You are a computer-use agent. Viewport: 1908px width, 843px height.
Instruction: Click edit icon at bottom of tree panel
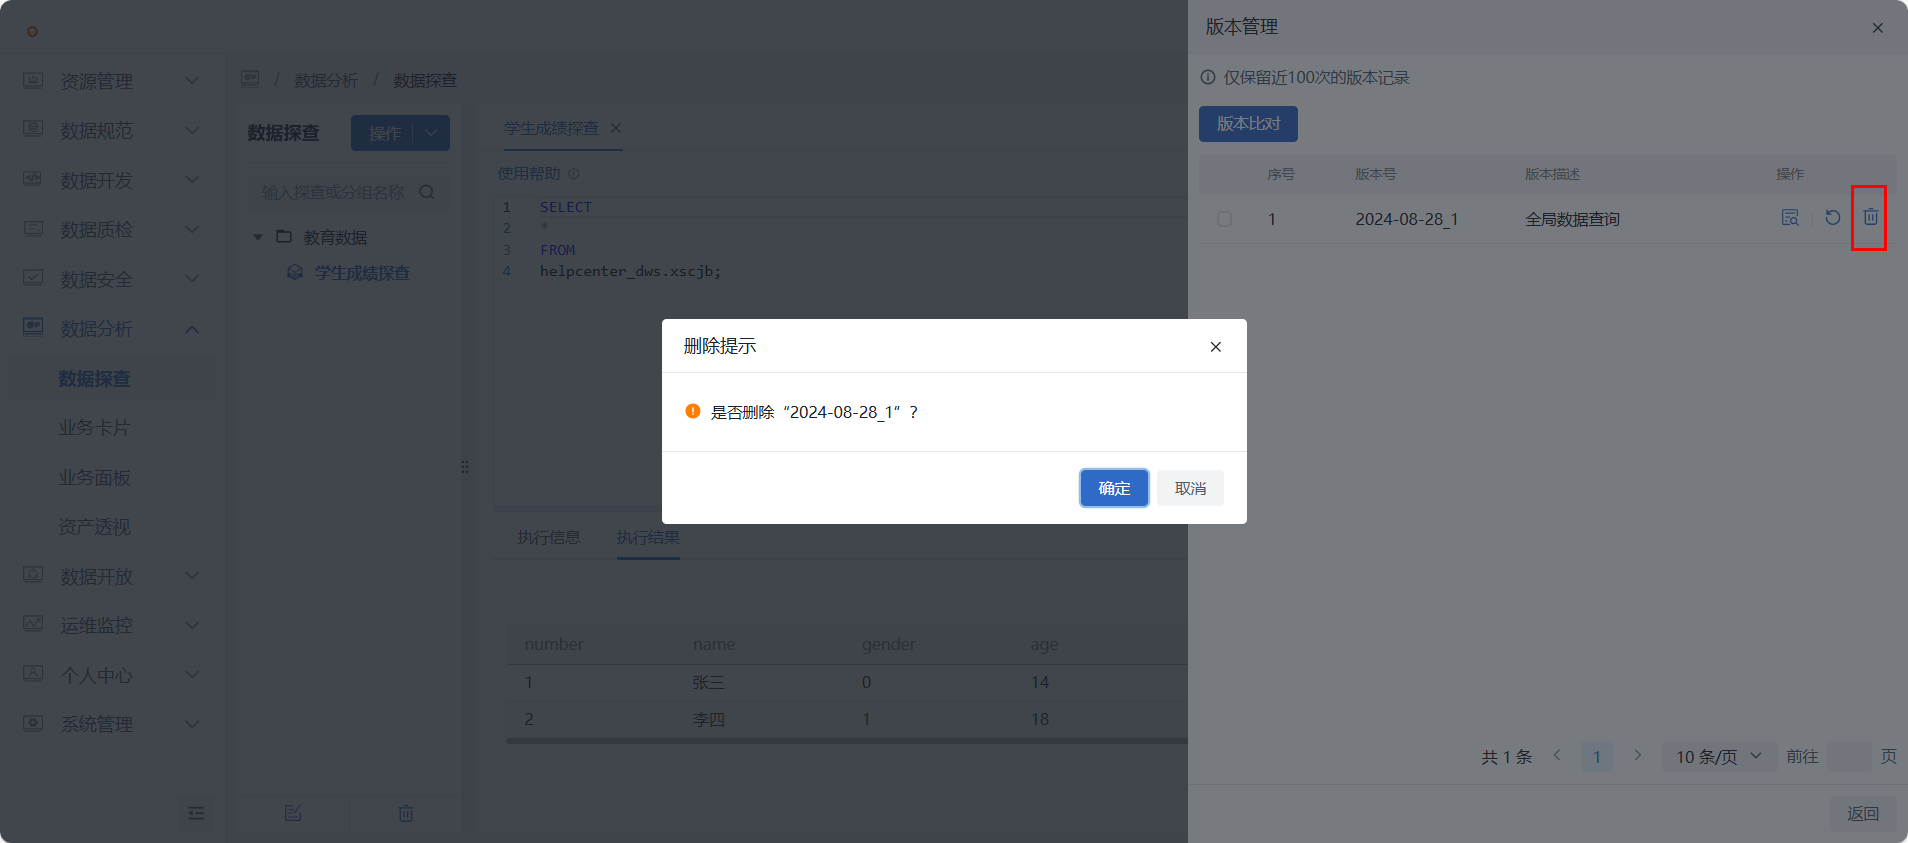pyautogui.click(x=293, y=813)
